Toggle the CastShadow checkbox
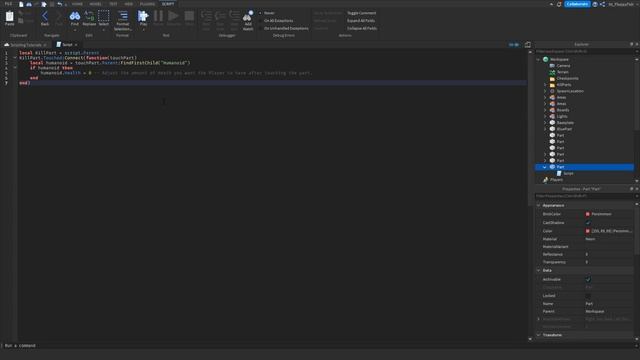Screen dimensions: 640x360 (x=588, y=223)
